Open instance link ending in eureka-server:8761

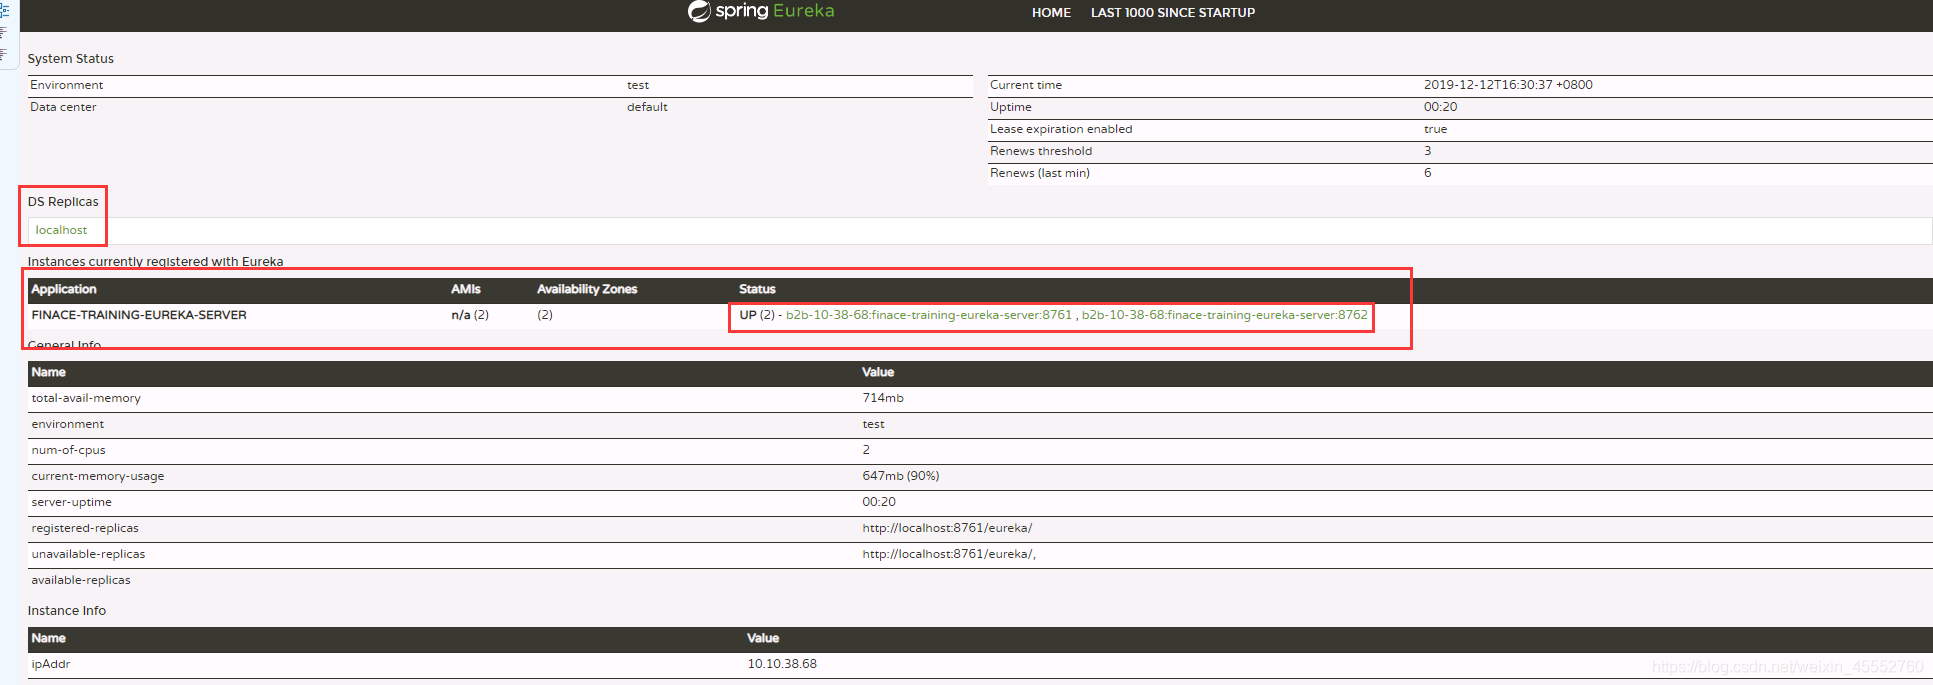tap(928, 315)
